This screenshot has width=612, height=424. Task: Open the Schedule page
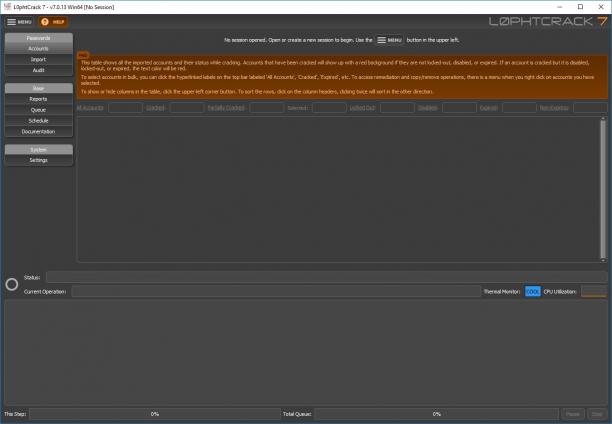click(38, 121)
